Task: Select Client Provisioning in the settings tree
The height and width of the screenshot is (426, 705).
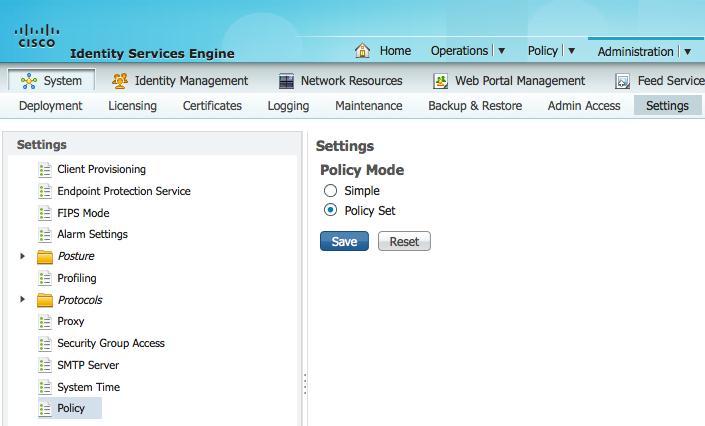Action: pos(101,169)
